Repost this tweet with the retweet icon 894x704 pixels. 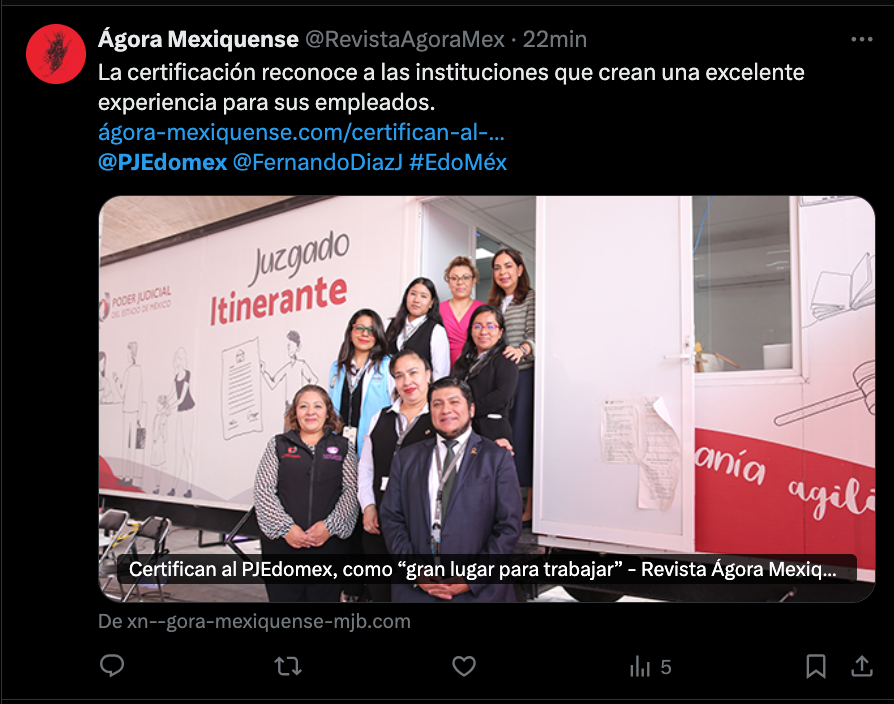[288, 666]
